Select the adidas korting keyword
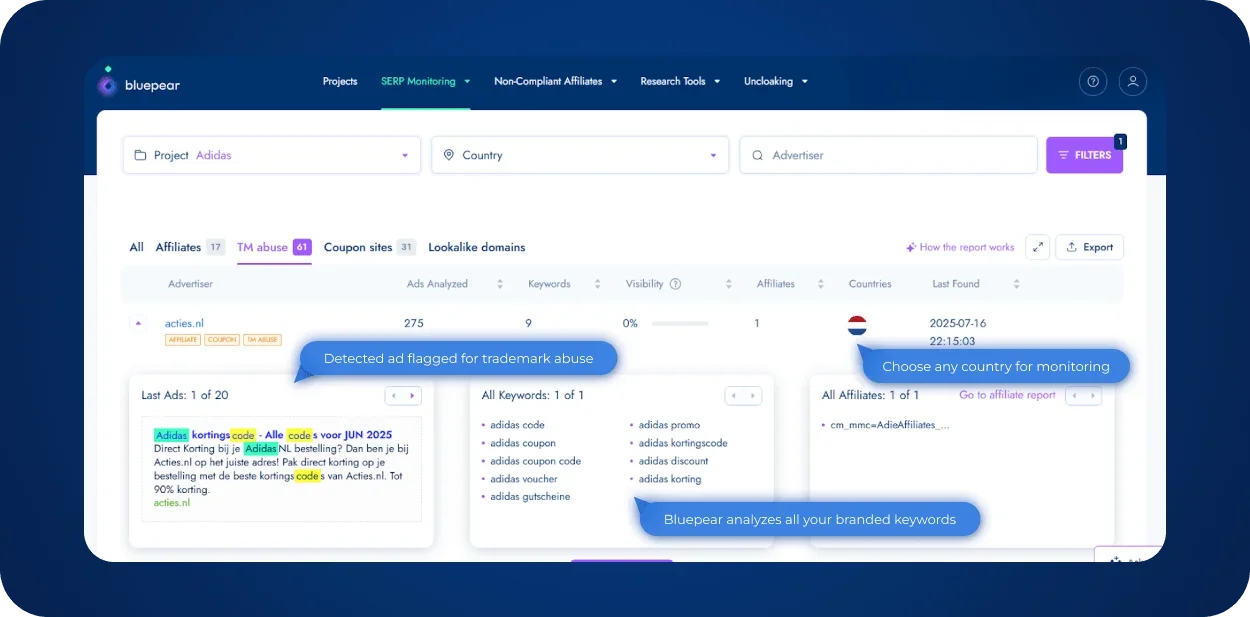The height and width of the screenshot is (617, 1250). tap(670, 479)
